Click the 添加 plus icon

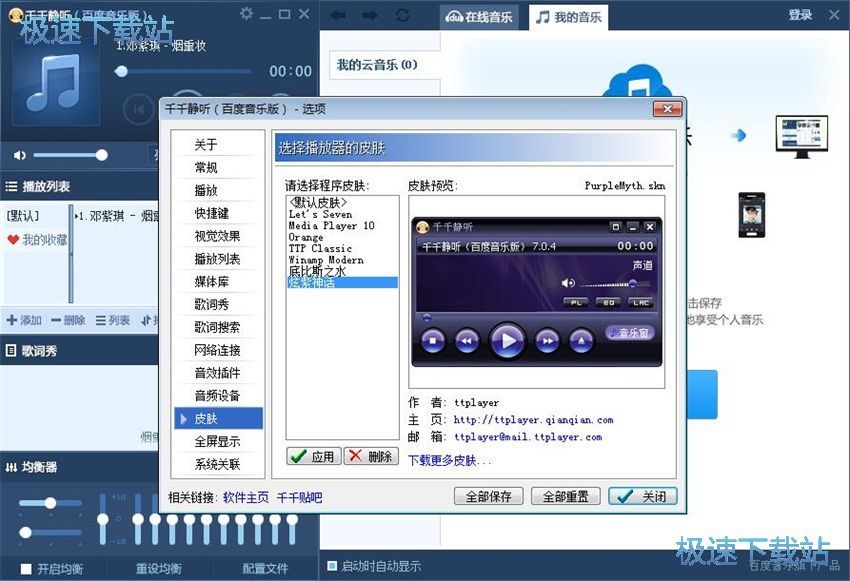11,320
